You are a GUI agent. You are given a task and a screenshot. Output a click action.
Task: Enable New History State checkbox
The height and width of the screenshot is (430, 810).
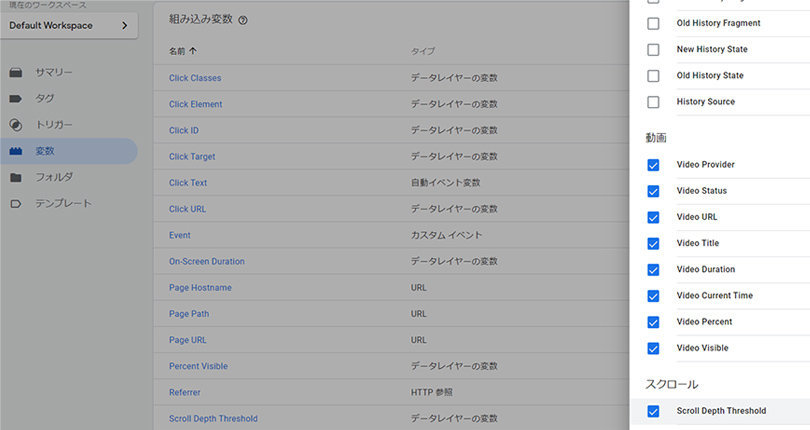coord(653,50)
